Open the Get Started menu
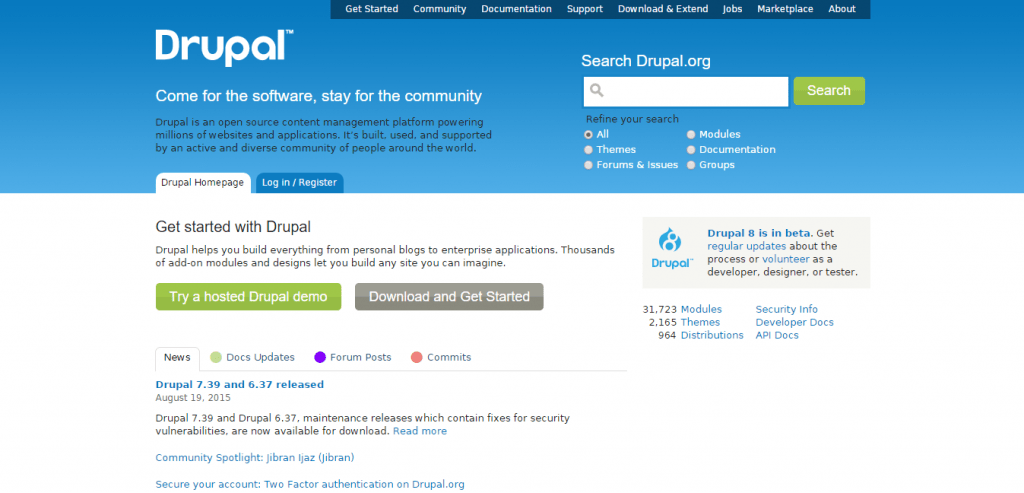Viewport: 1024px width, 493px height. [372, 9]
